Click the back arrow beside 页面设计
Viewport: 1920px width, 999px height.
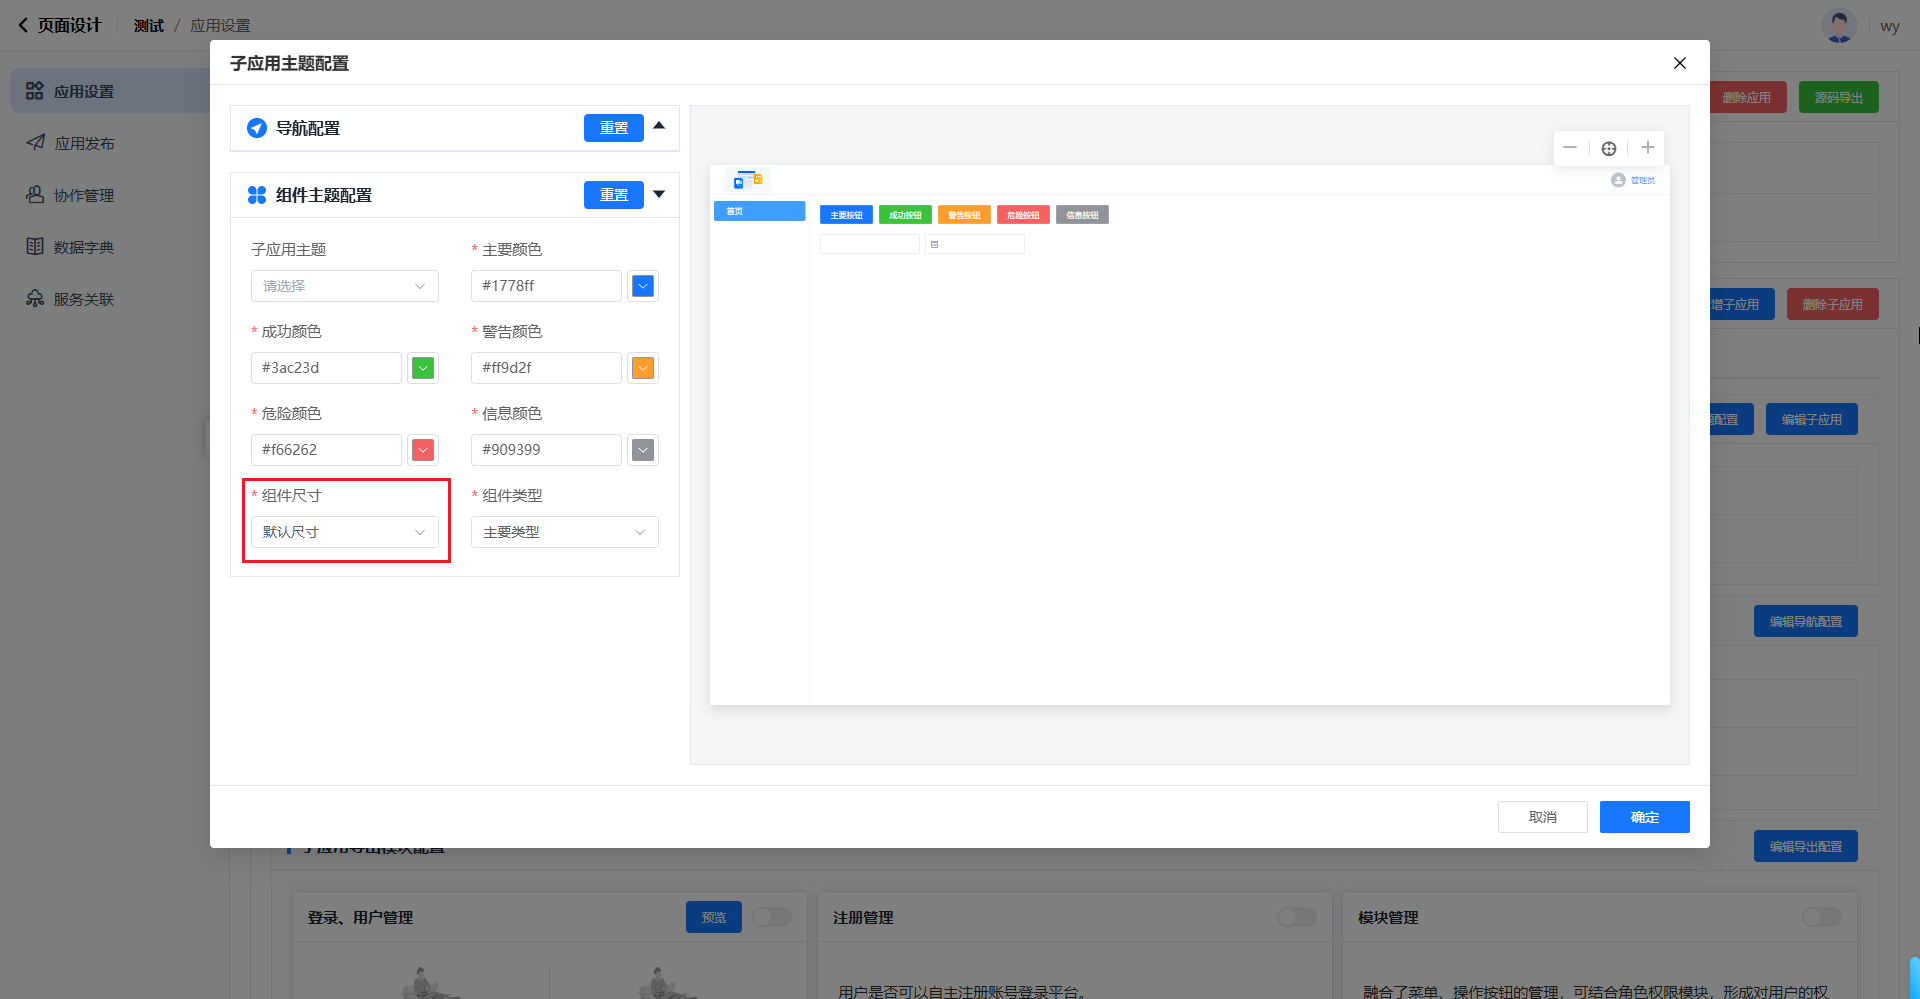pos(23,25)
